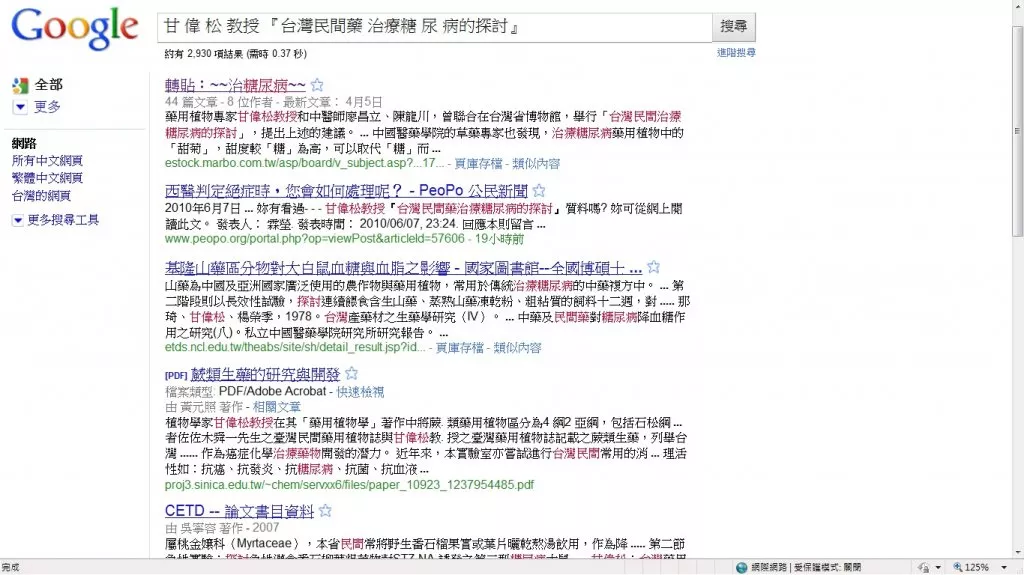Open 進階搜尋 advanced search link
The height and width of the screenshot is (575, 1024).
tap(736, 52)
